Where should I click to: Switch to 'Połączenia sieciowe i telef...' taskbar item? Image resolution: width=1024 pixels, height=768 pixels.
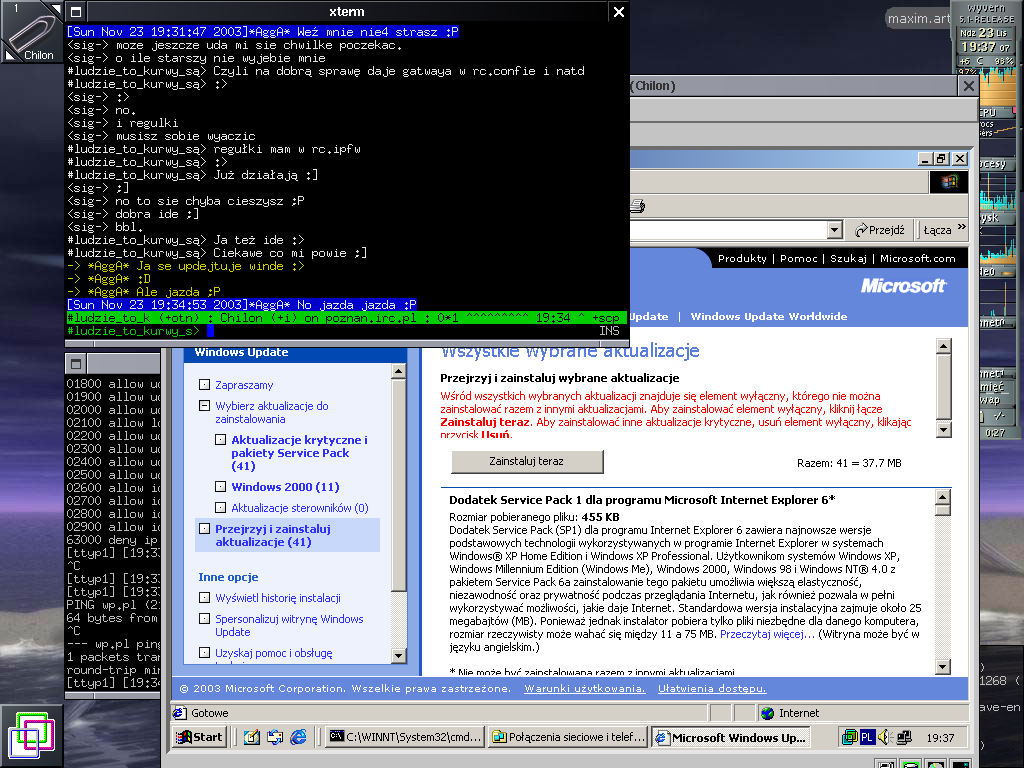click(568, 738)
